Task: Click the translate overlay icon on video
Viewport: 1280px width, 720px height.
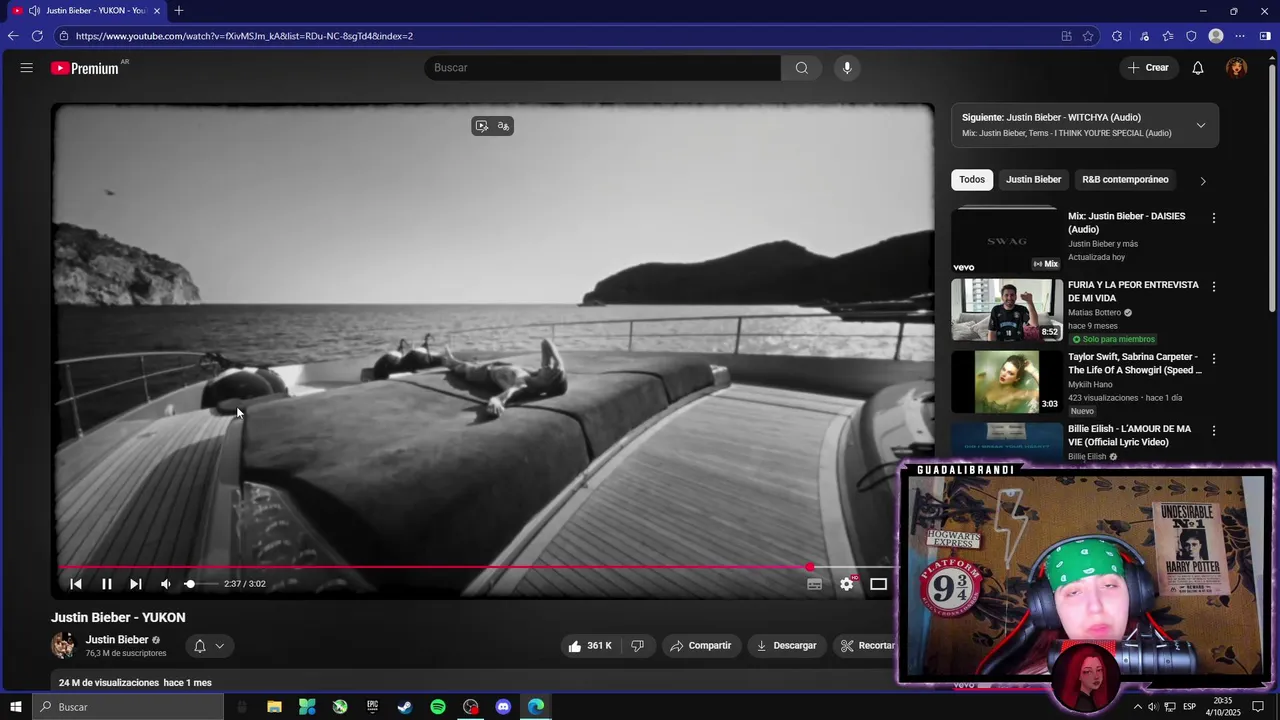Action: tap(503, 126)
